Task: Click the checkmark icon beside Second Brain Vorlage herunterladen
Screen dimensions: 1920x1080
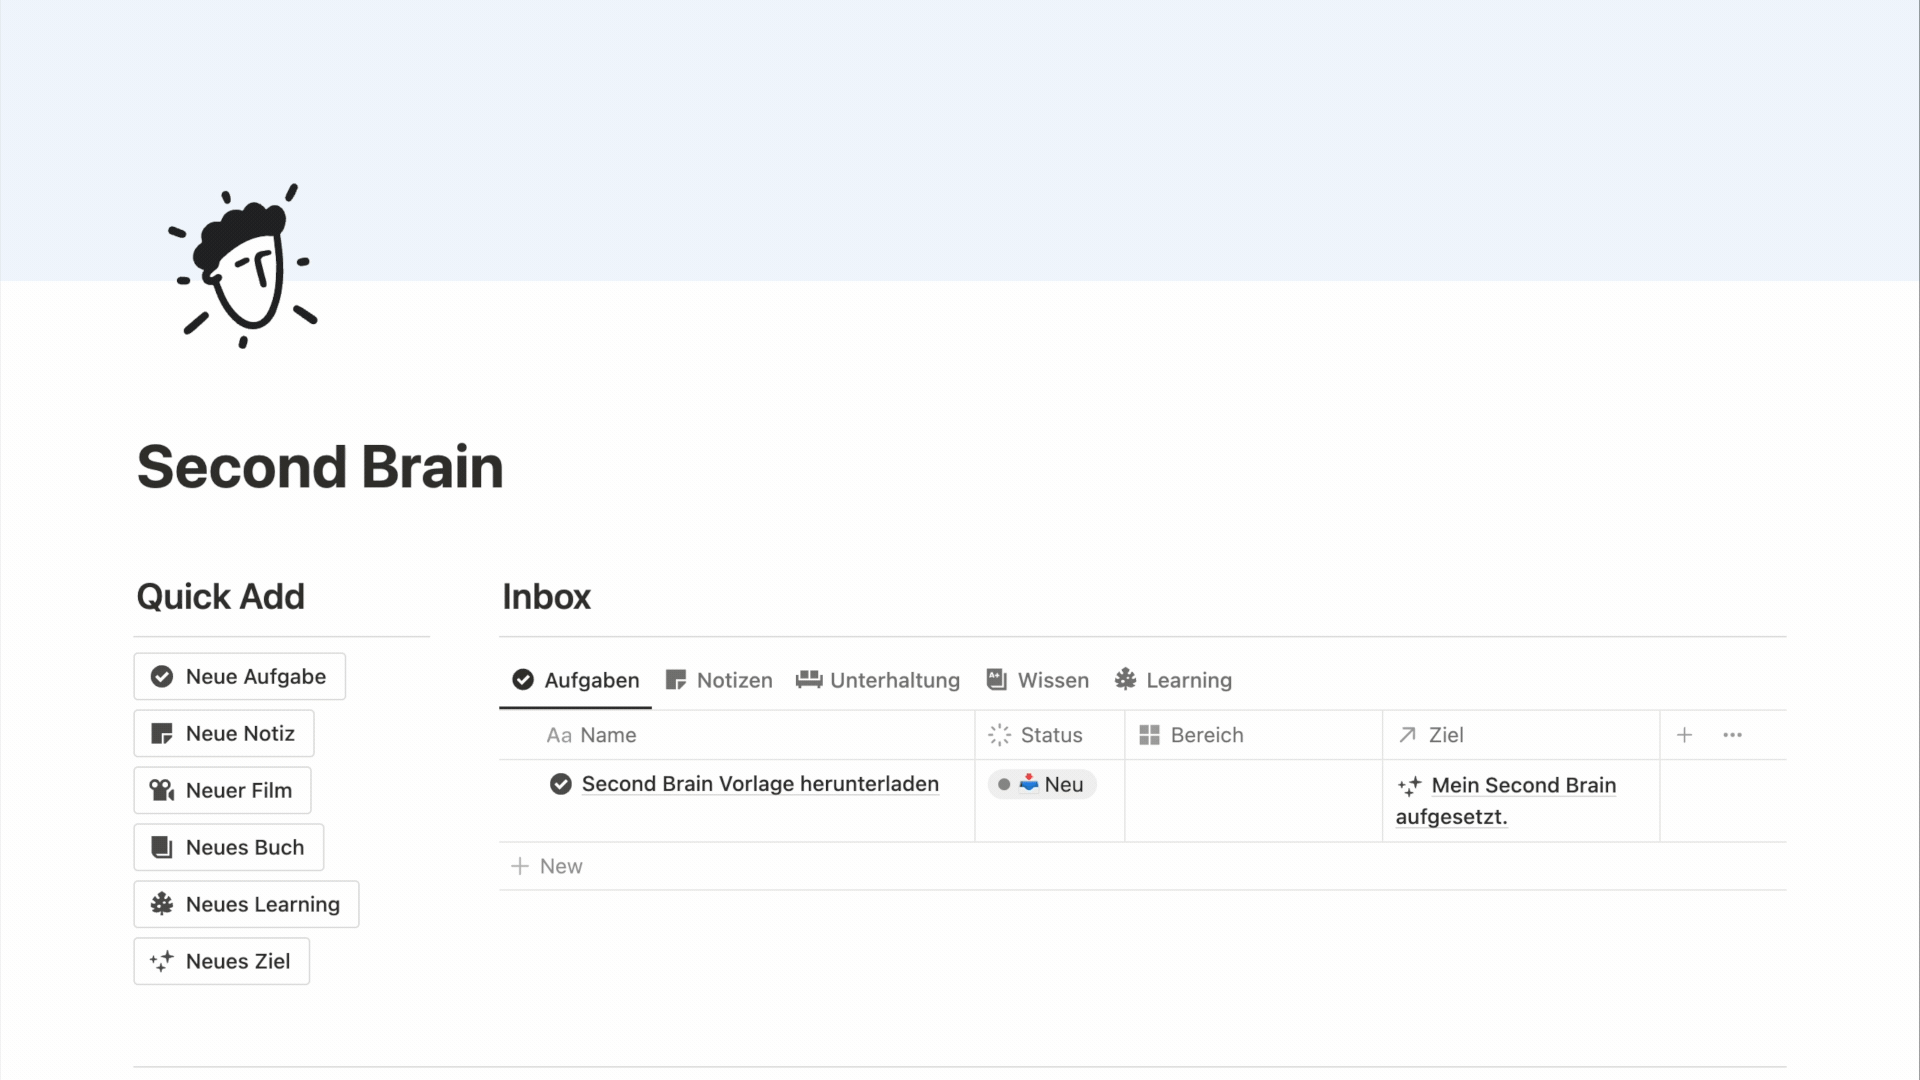Action: click(x=561, y=784)
